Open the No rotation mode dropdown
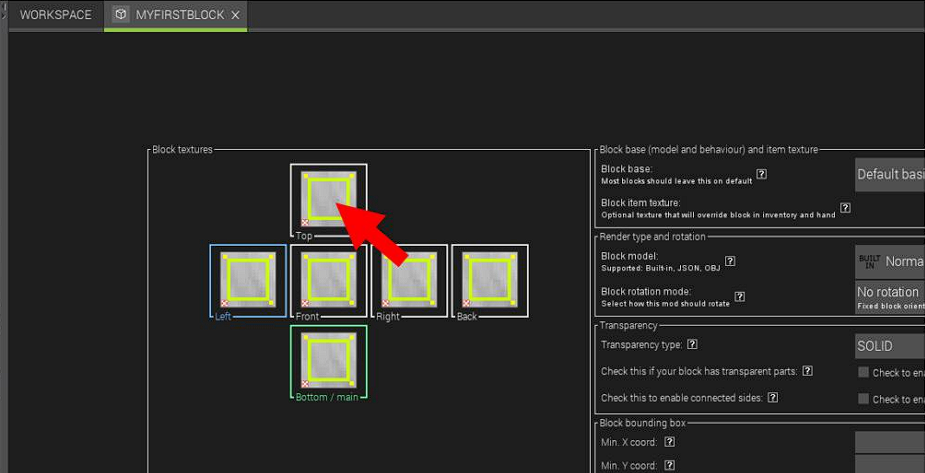This screenshot has height=473, width=925. (x=889, y=297)
